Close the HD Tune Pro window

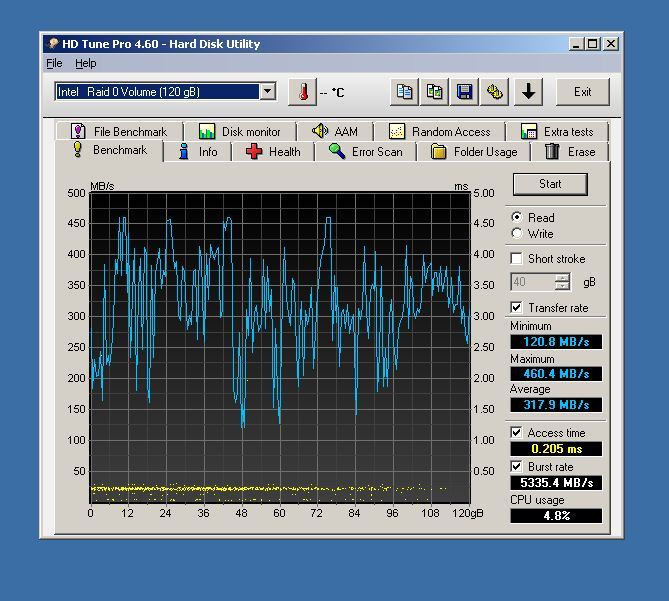611,44
